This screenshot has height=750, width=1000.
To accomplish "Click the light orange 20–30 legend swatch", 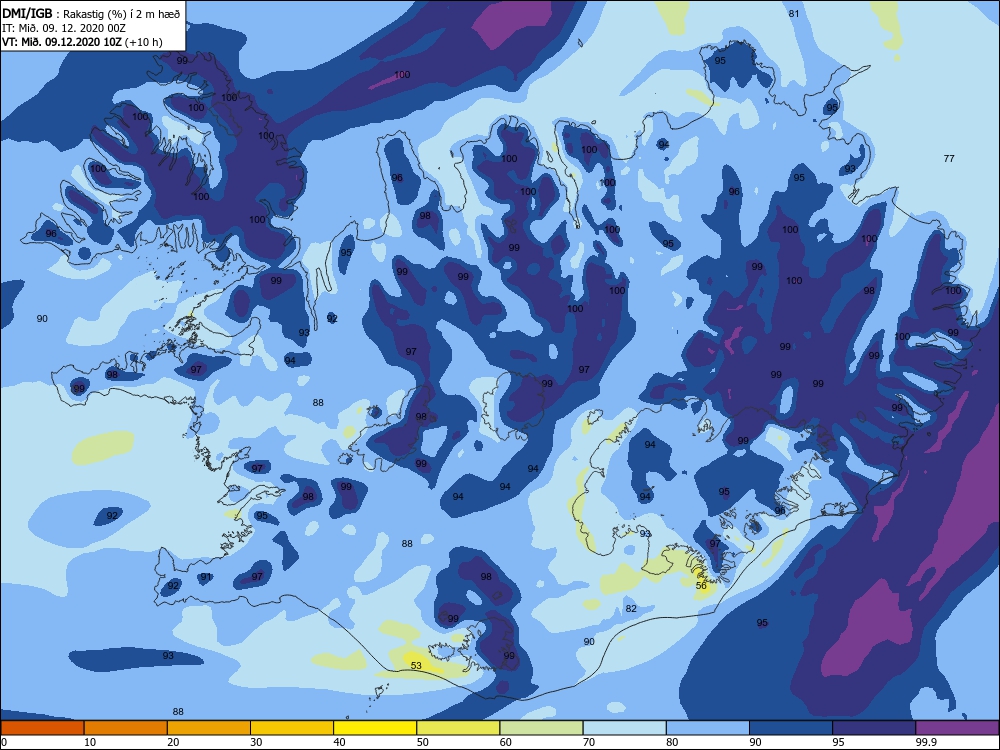I will pyautogui.click(x=209, y=728).
